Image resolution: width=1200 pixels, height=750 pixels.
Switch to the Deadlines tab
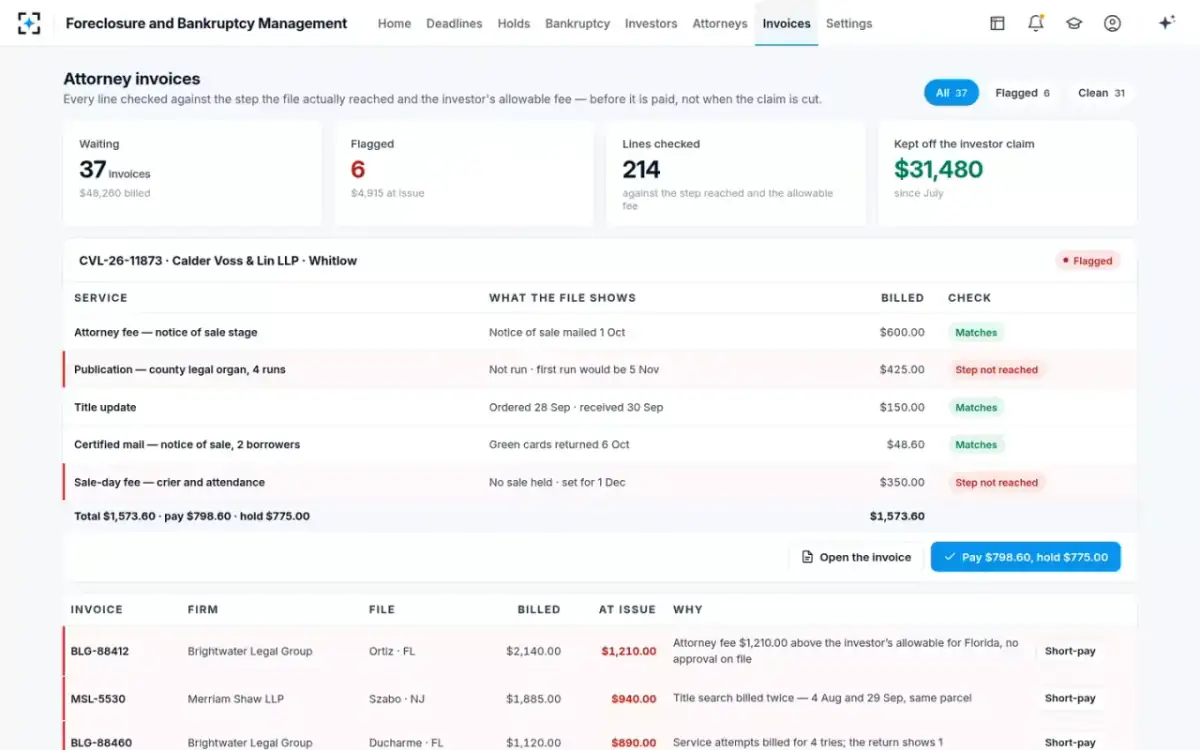click(x=454, y=23)
